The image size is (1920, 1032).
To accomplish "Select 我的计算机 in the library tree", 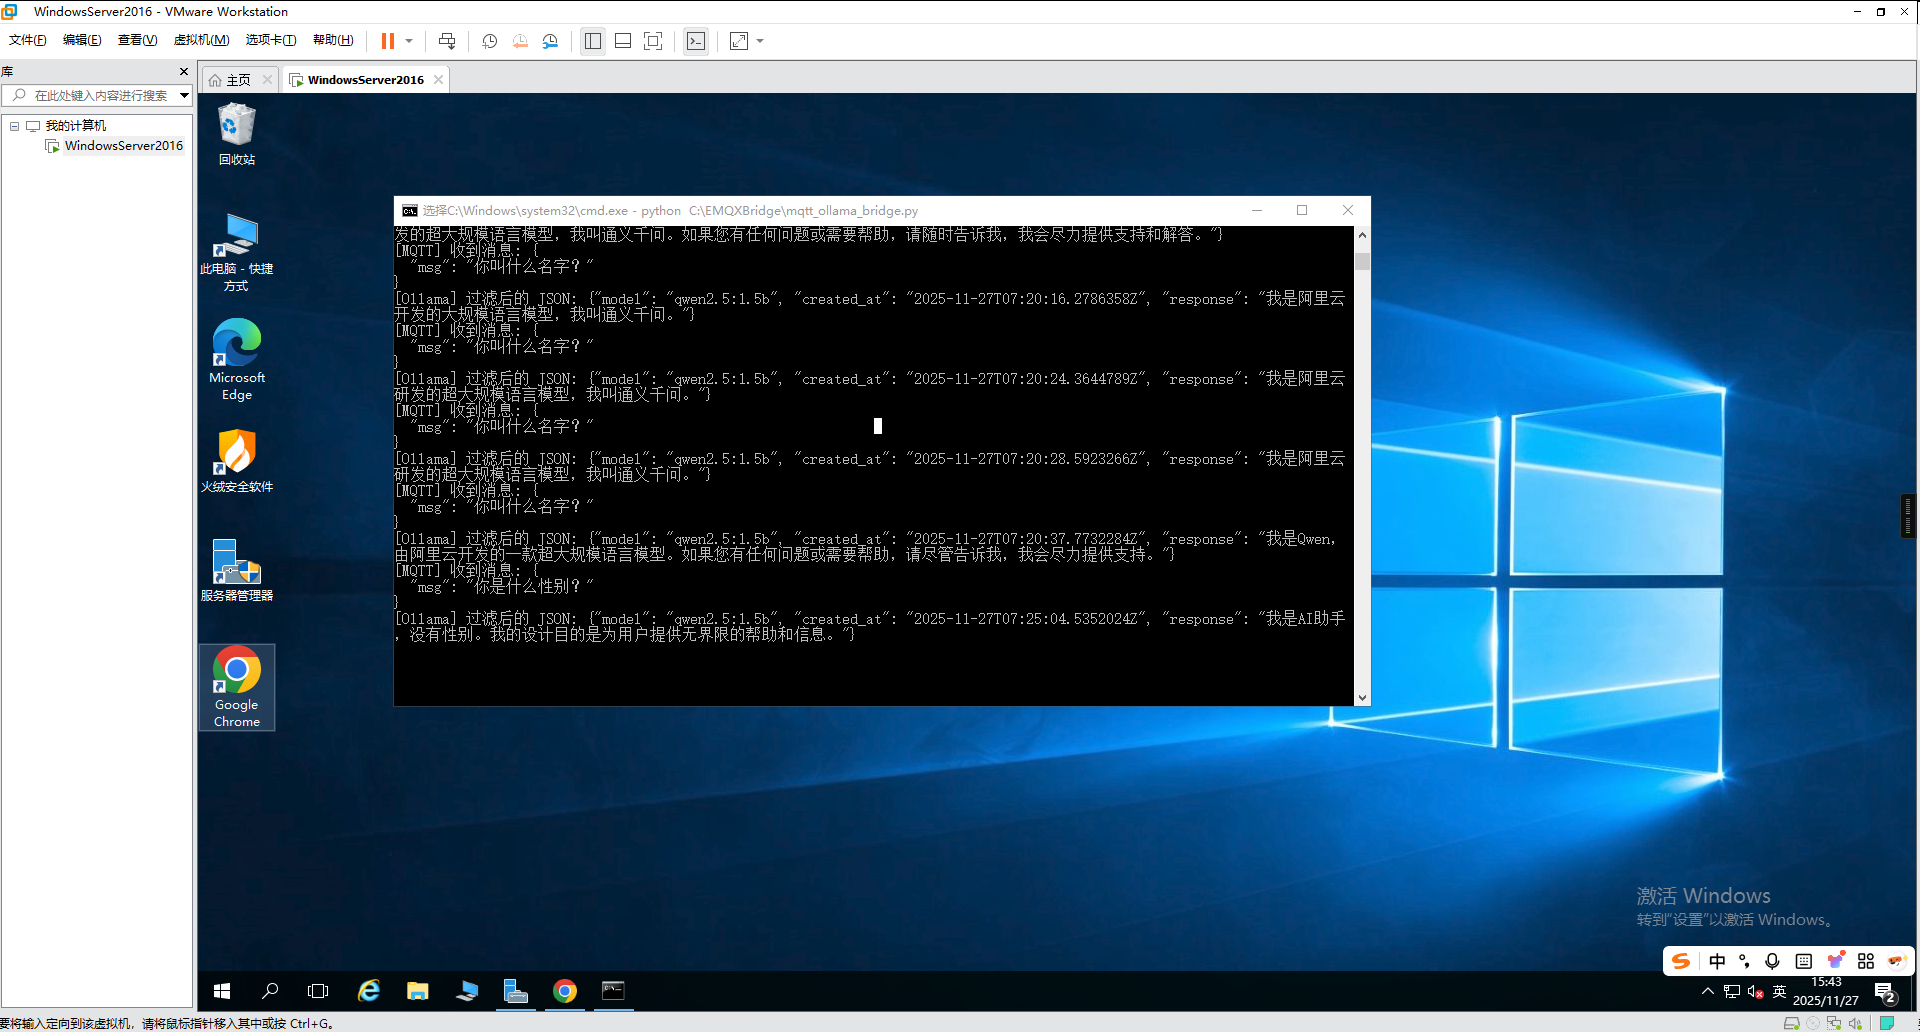I will pos(75,126).
